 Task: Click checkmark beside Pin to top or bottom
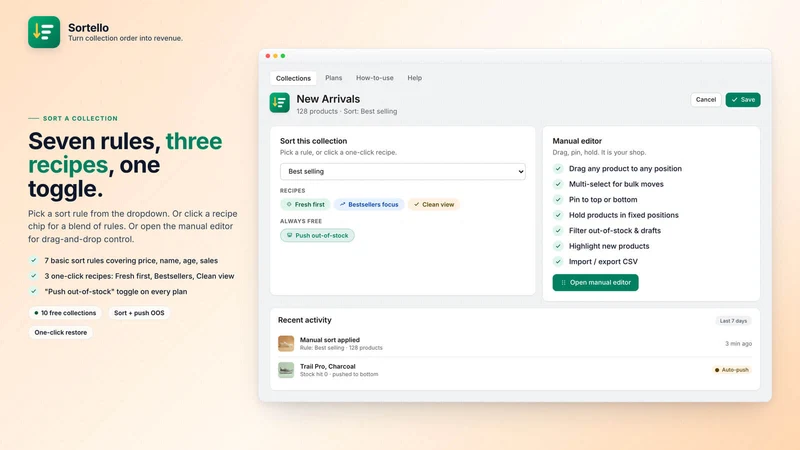click(558, 199)
